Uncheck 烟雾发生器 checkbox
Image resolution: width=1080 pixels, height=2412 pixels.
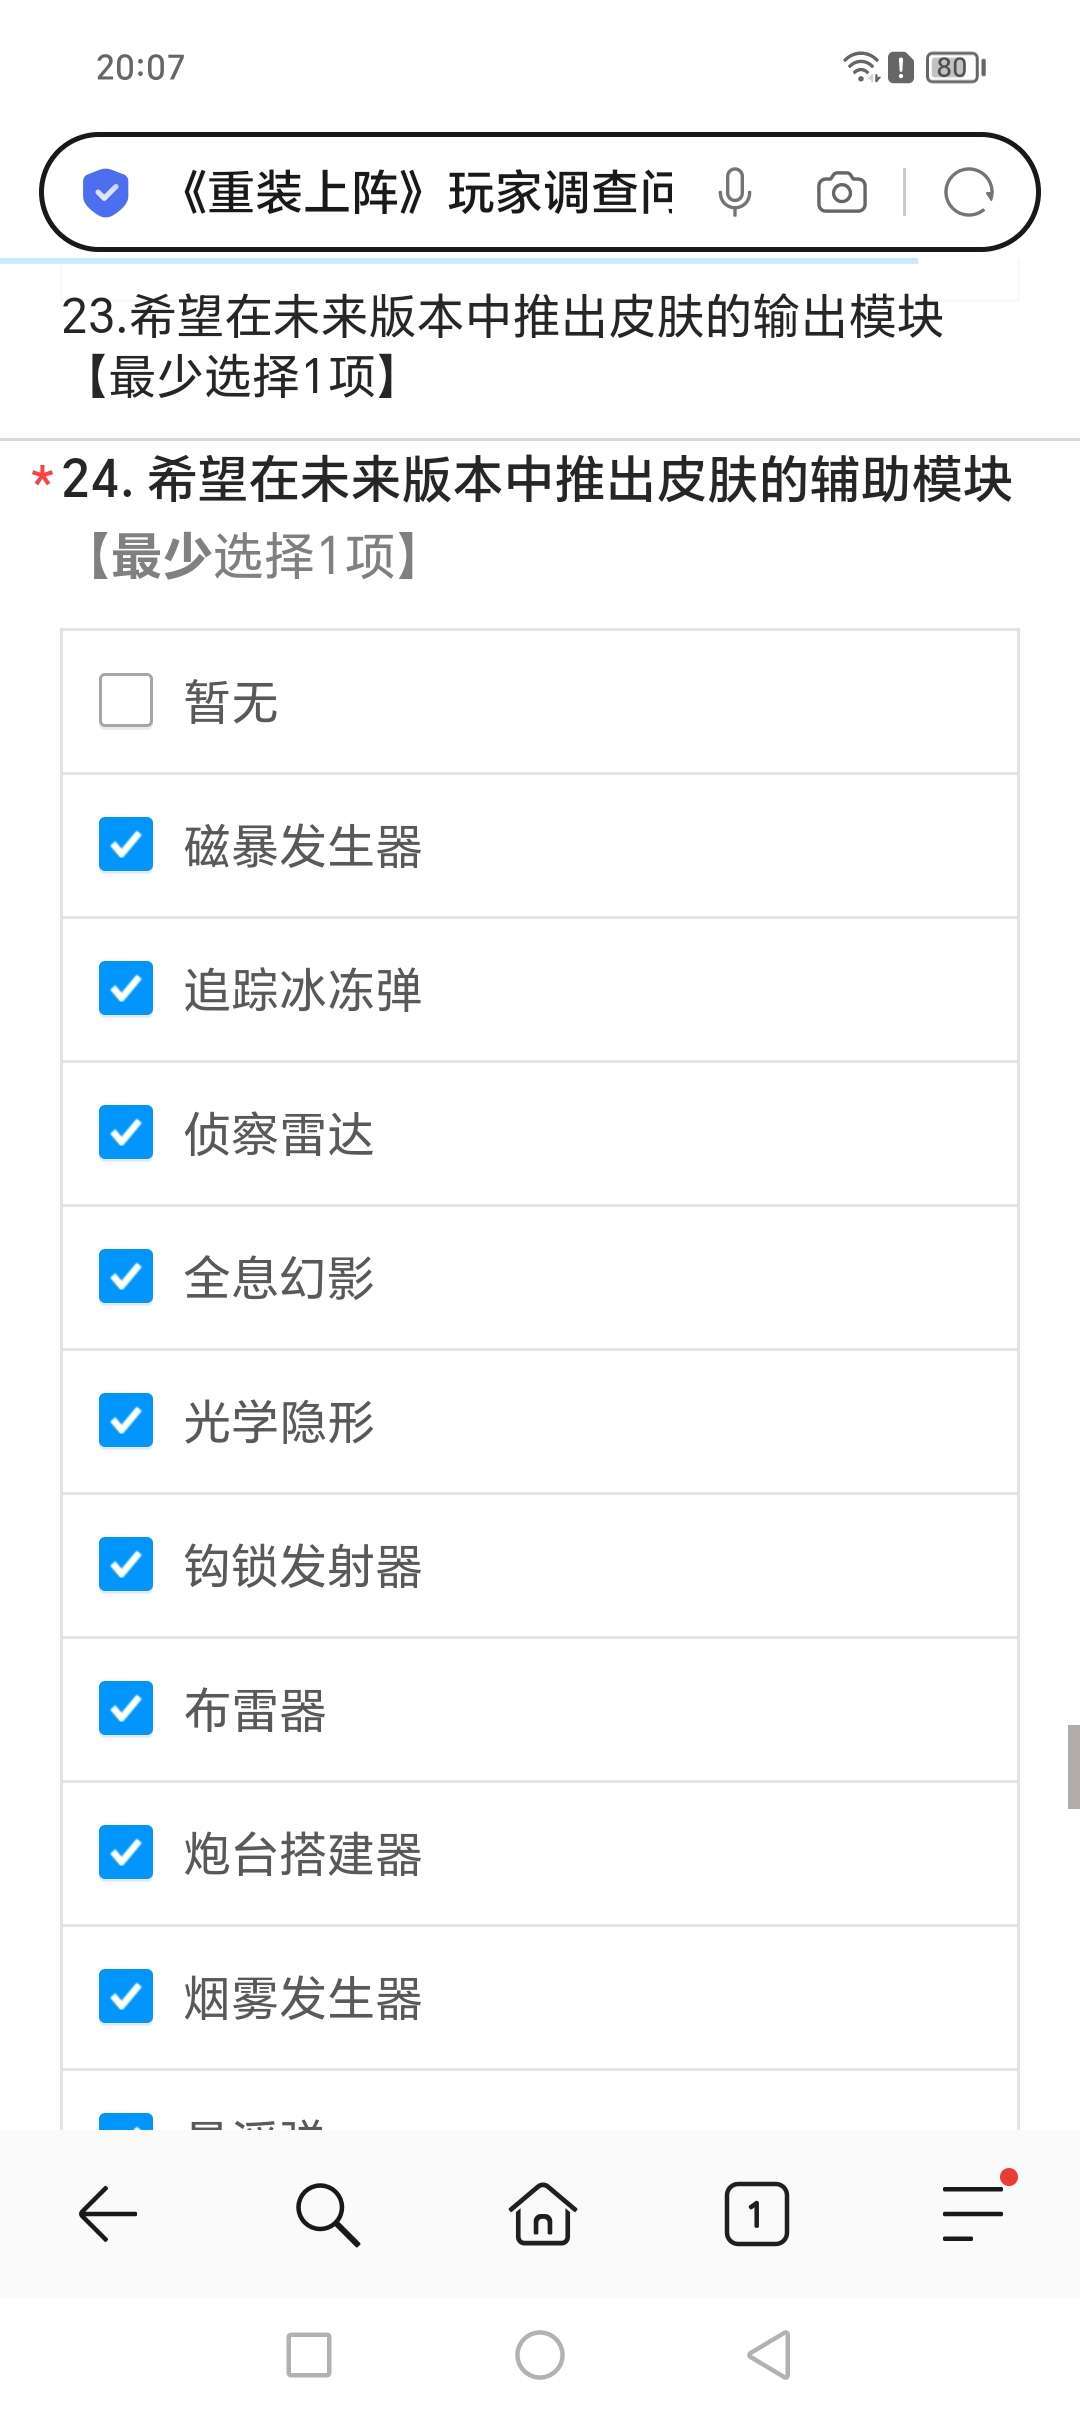(126, 1997)
